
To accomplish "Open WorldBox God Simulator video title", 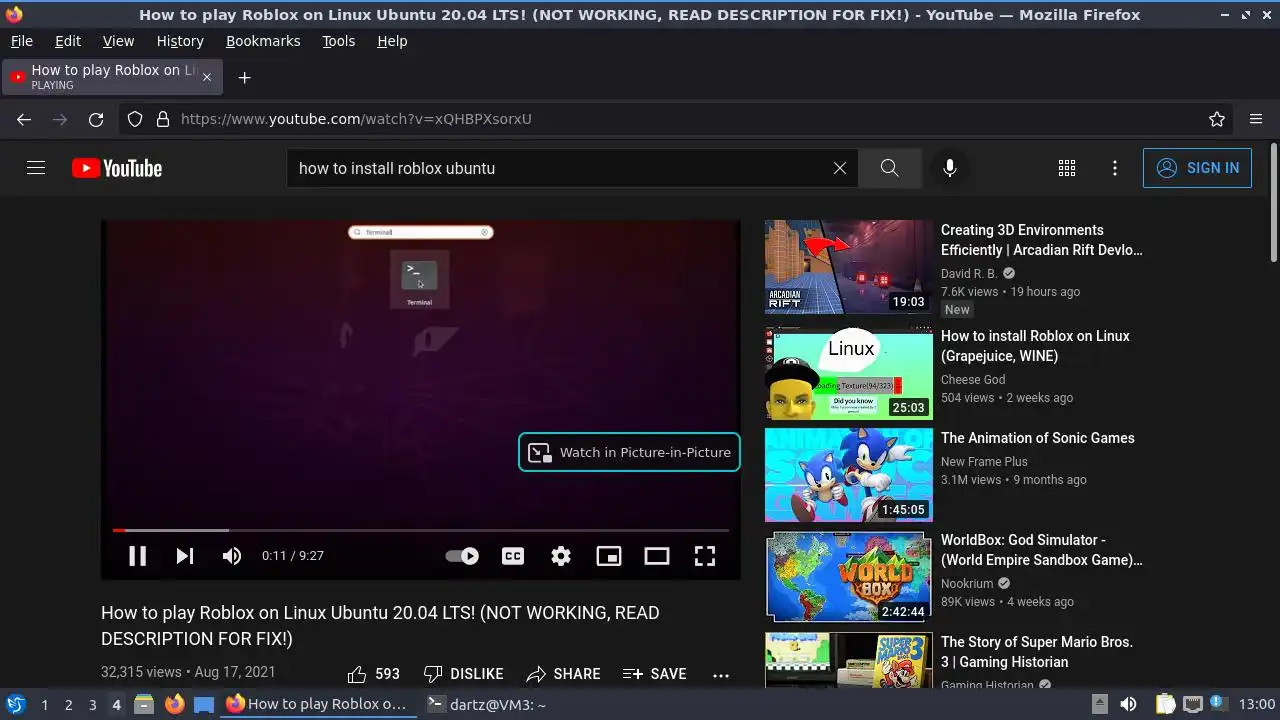I will 1041,550.
